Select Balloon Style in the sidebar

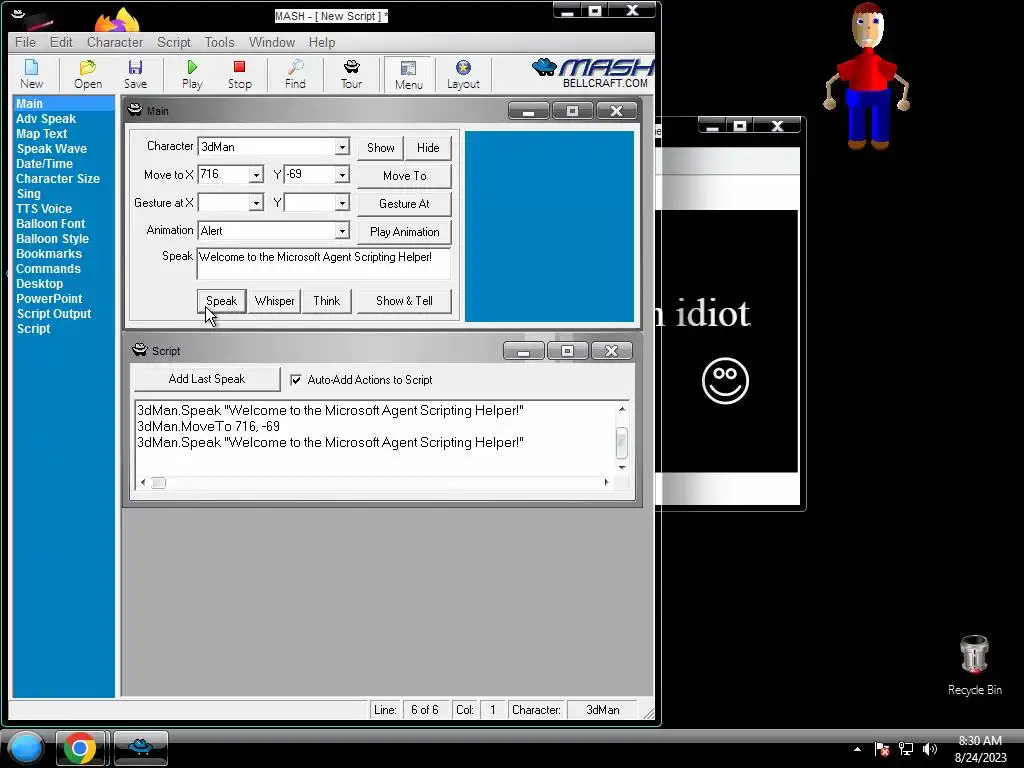click(52, 239)
